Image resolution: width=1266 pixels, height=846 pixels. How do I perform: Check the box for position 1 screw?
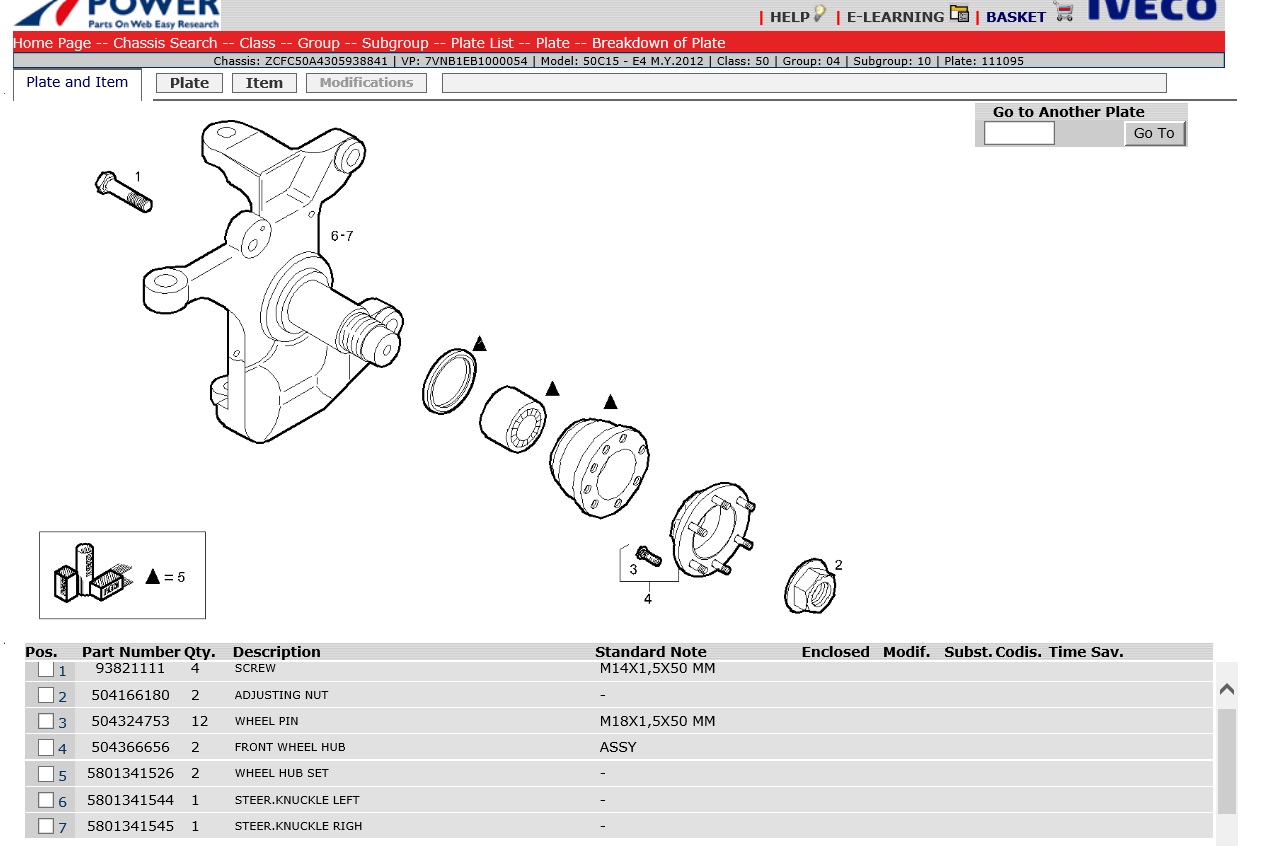(46, 669)
